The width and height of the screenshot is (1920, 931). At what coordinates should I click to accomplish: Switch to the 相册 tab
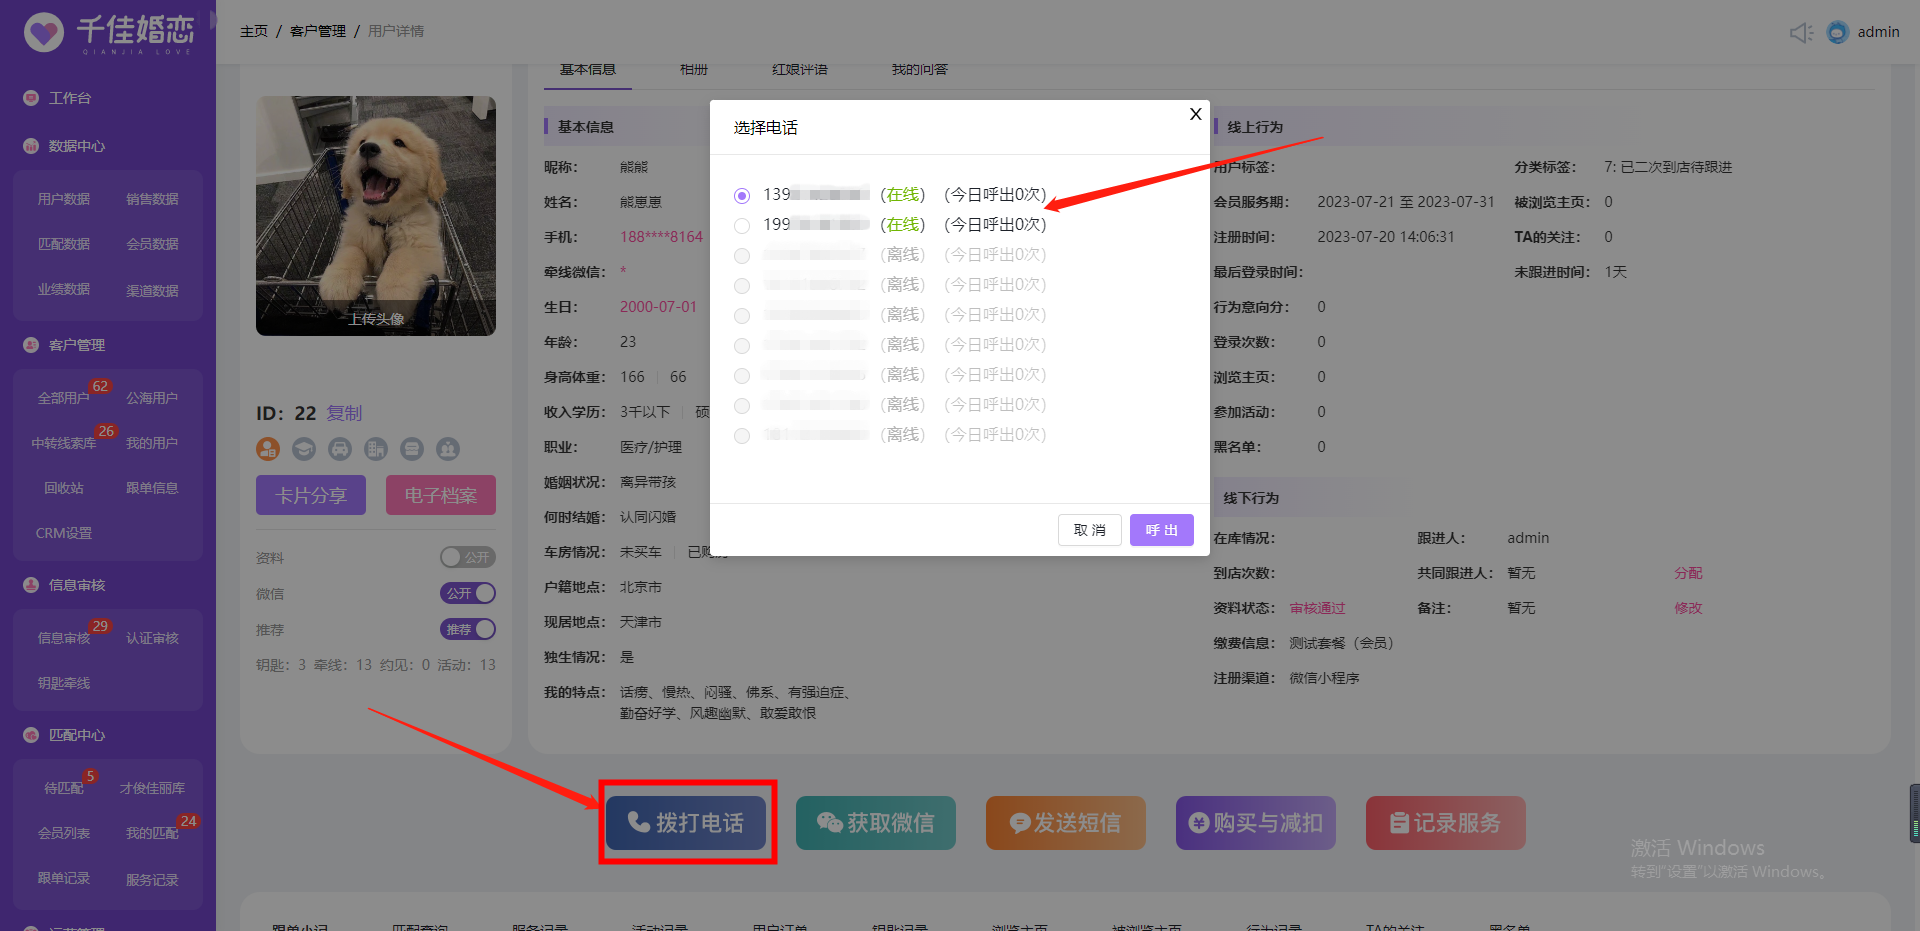(x=694, y=70)
